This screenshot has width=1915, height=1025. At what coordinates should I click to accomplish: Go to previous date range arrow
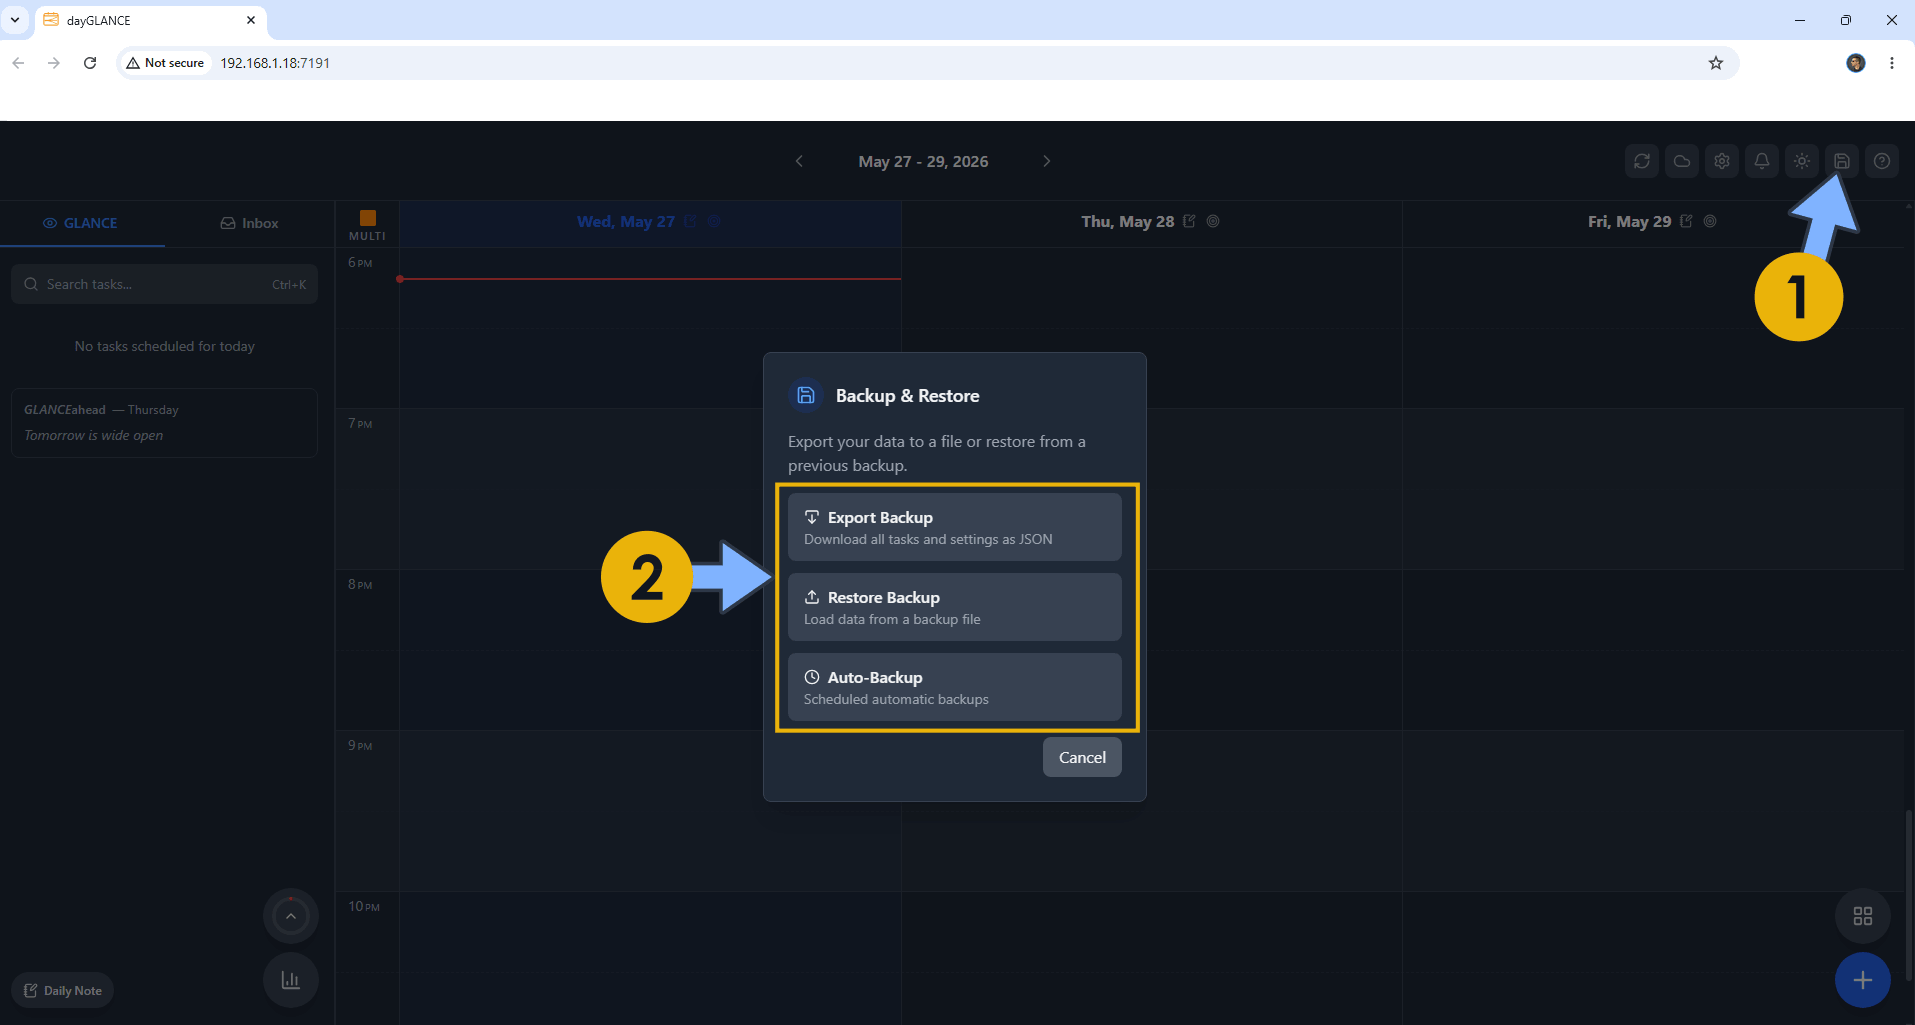(799, 161)
